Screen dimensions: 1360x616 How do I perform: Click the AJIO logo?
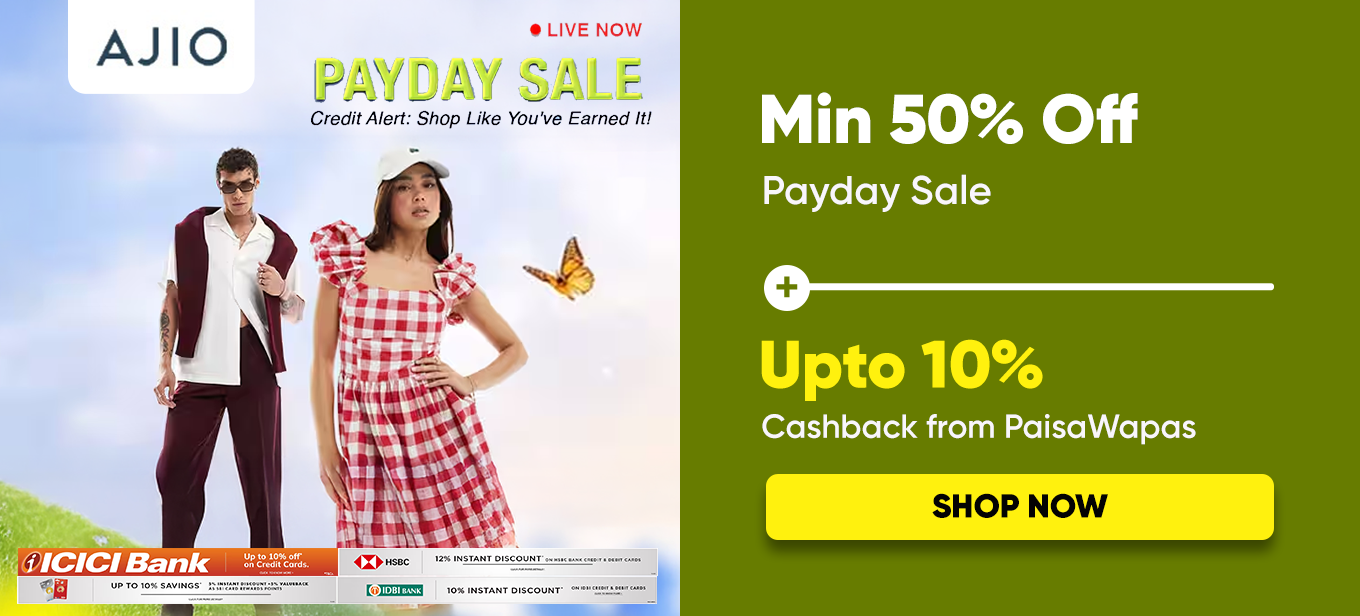(161, 46)
